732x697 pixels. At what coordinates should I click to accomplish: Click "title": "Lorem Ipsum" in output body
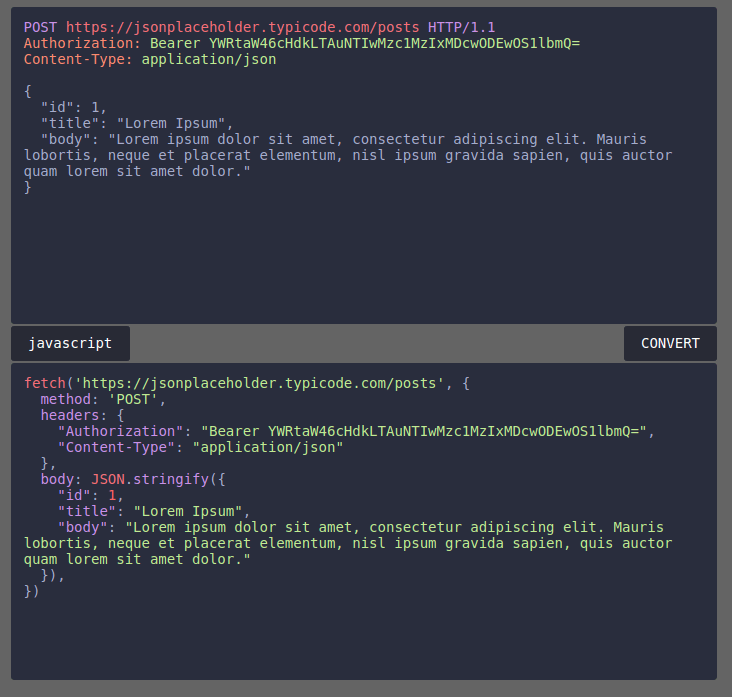[x=154, y=511]
